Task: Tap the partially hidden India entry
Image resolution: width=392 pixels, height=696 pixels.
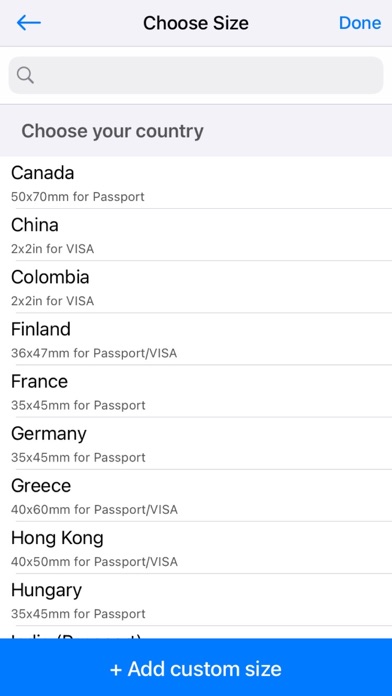Action: [196, 633]
